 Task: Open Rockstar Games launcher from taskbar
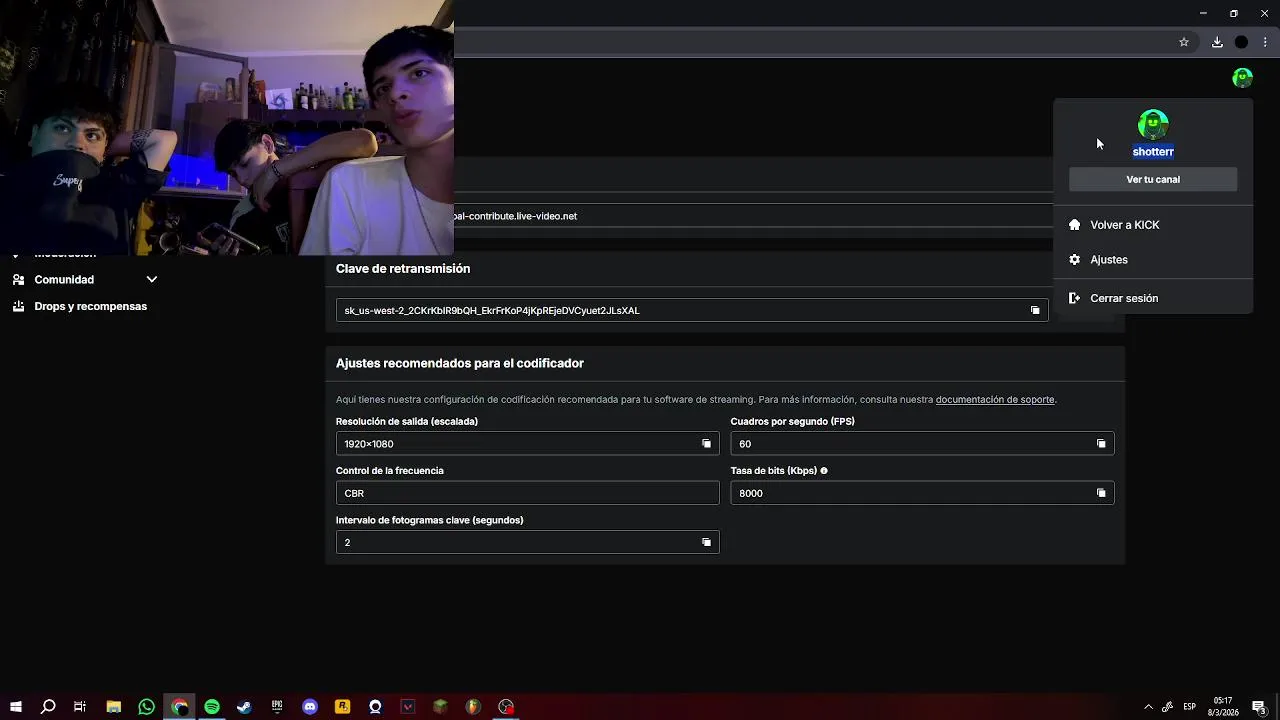[342, 707]
